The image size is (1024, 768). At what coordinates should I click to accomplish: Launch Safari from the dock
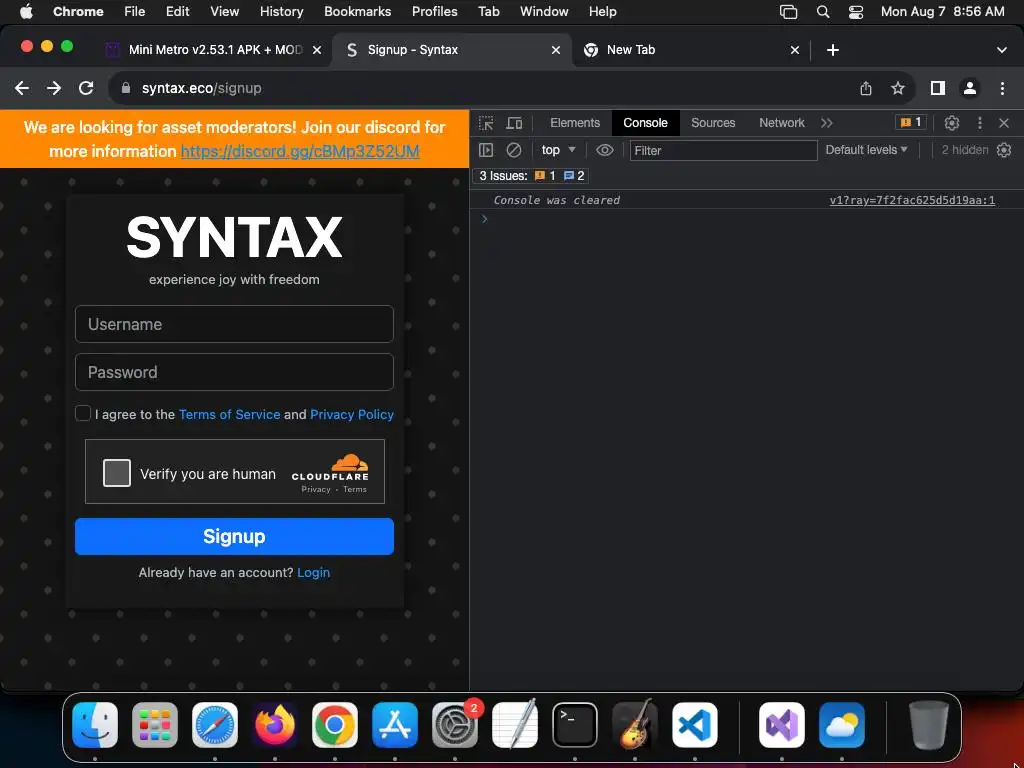(x=215, y=725)
